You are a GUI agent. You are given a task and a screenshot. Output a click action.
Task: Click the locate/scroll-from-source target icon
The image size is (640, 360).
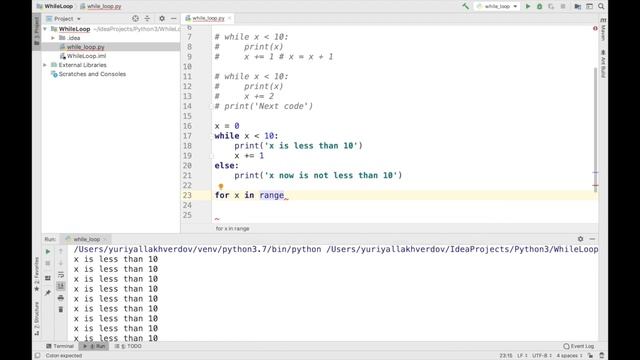[x=136, y=18]
